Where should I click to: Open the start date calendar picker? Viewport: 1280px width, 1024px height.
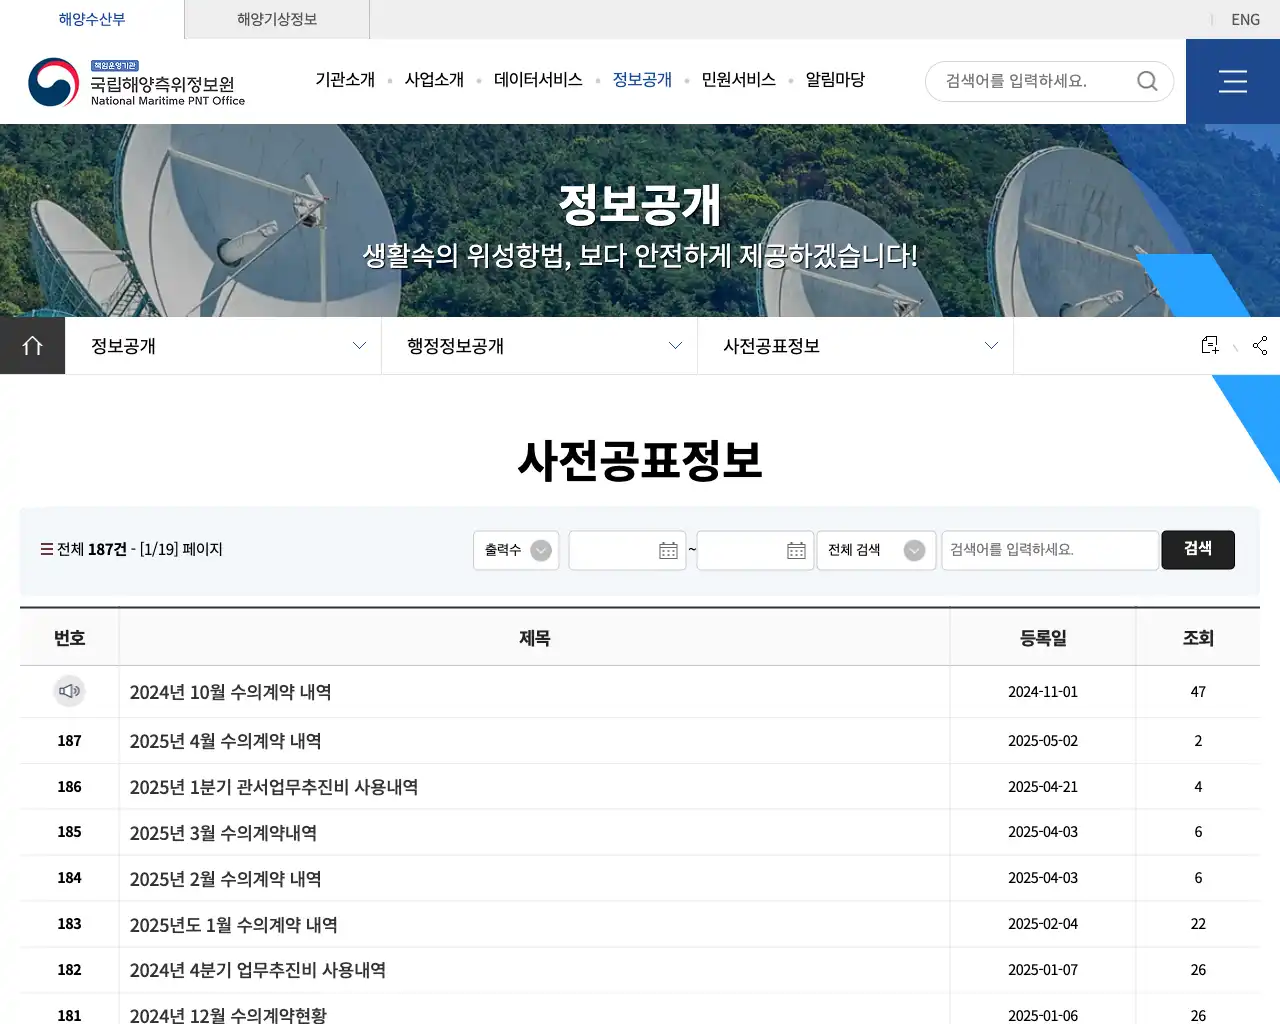668,550
